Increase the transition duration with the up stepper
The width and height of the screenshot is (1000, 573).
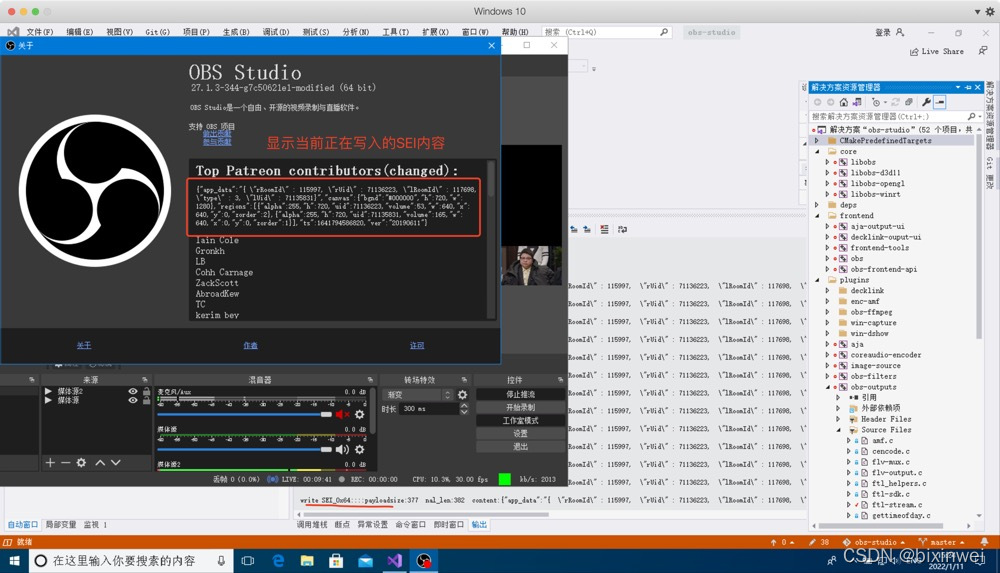[x=464, y=405]
